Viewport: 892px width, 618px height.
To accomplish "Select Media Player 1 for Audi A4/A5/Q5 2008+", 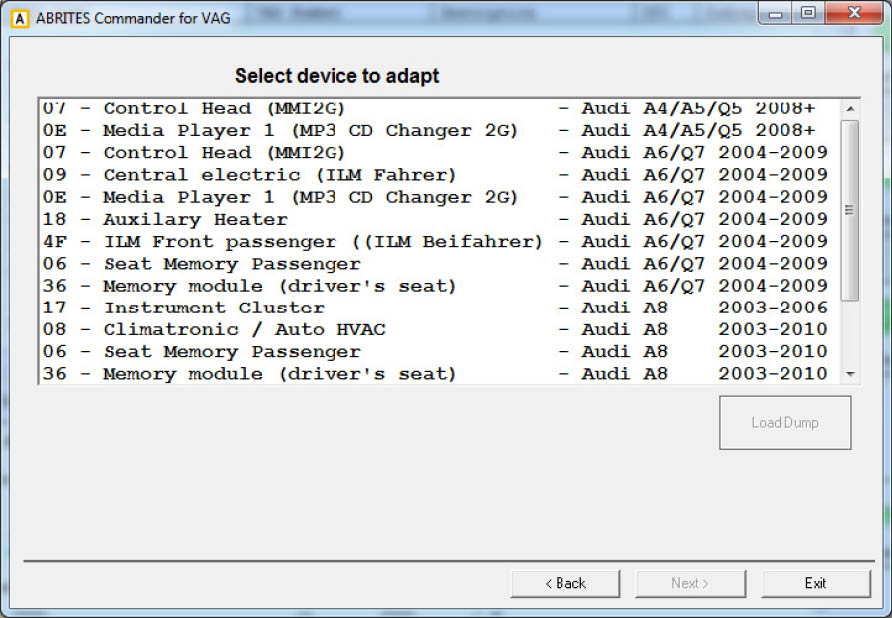I will (435, 130).
